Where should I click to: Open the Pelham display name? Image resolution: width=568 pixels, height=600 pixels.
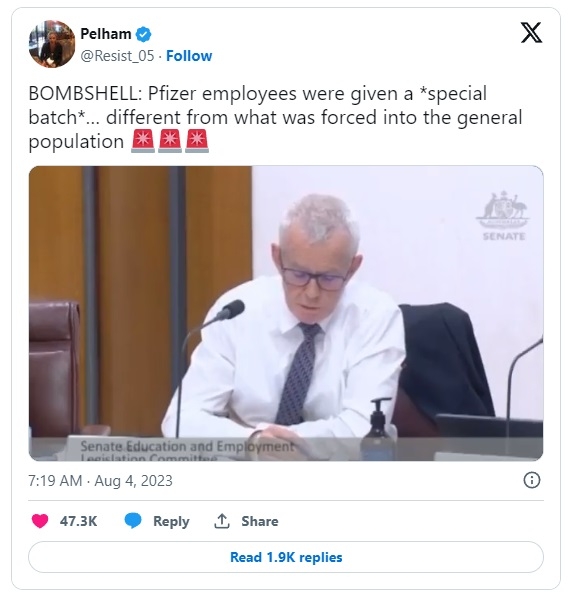[106, 34]
